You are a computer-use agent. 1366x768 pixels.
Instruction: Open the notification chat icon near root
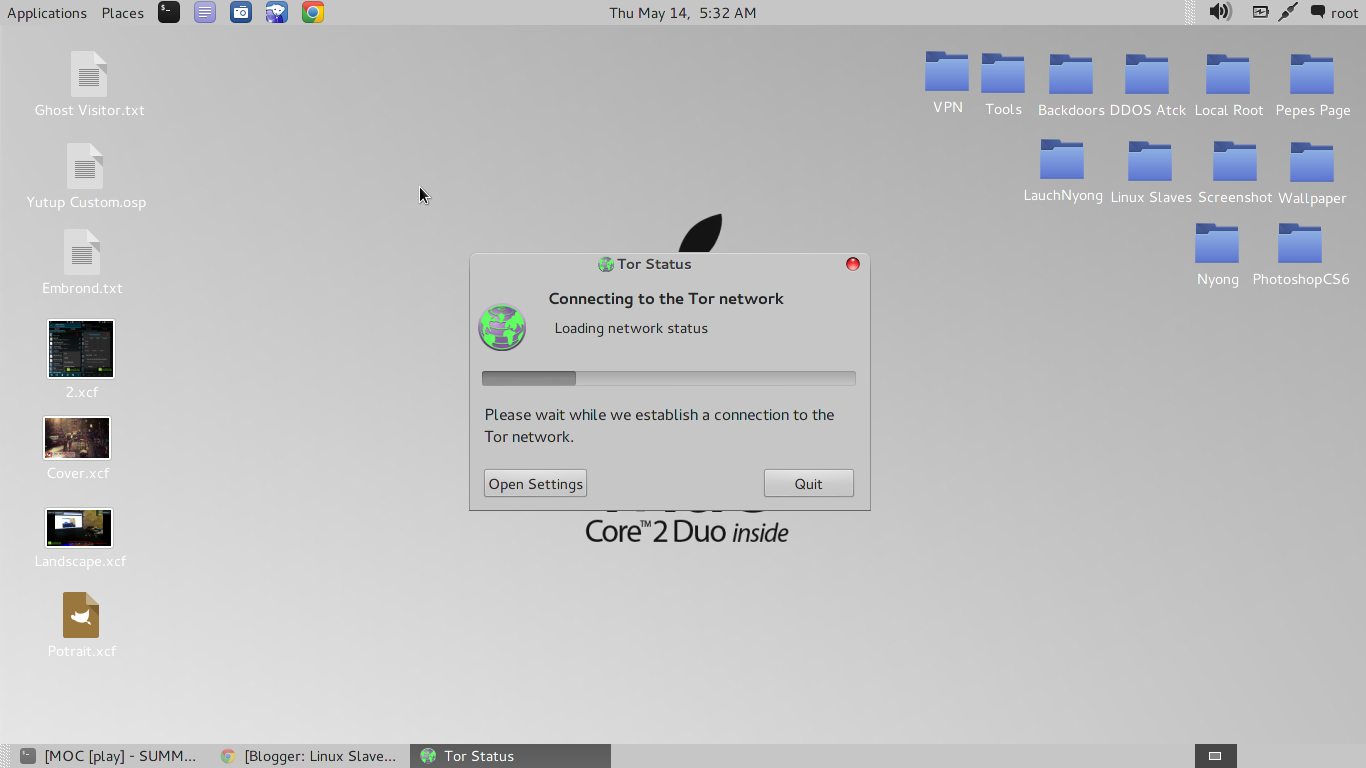click(x=1315, y=12)
